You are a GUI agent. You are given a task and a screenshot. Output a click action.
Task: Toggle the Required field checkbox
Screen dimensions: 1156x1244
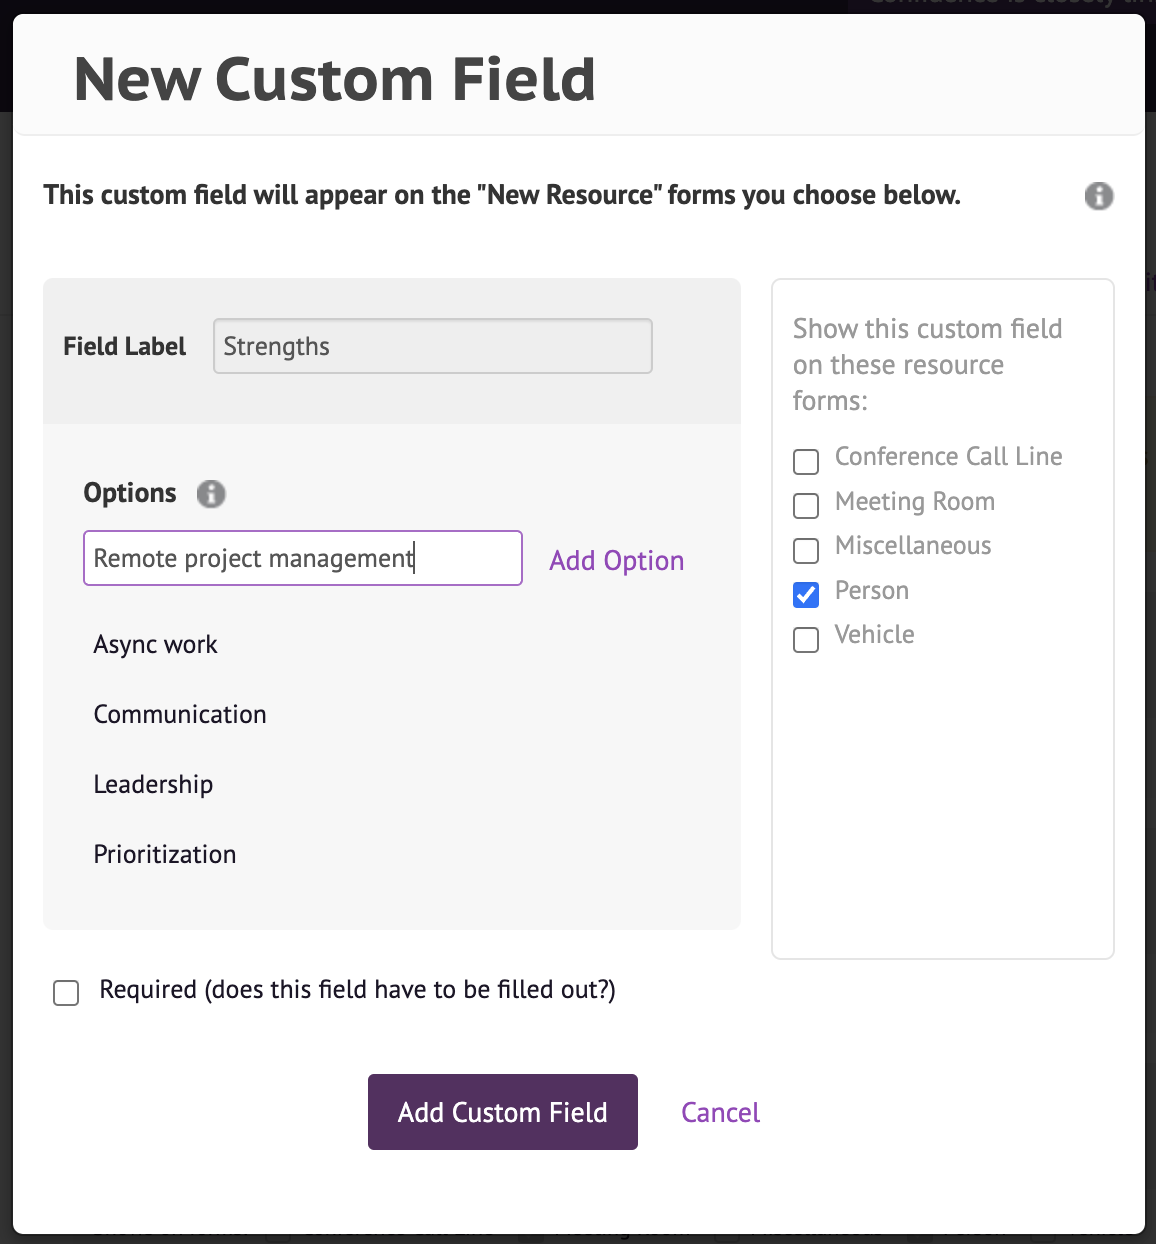(x=66, y=992)
